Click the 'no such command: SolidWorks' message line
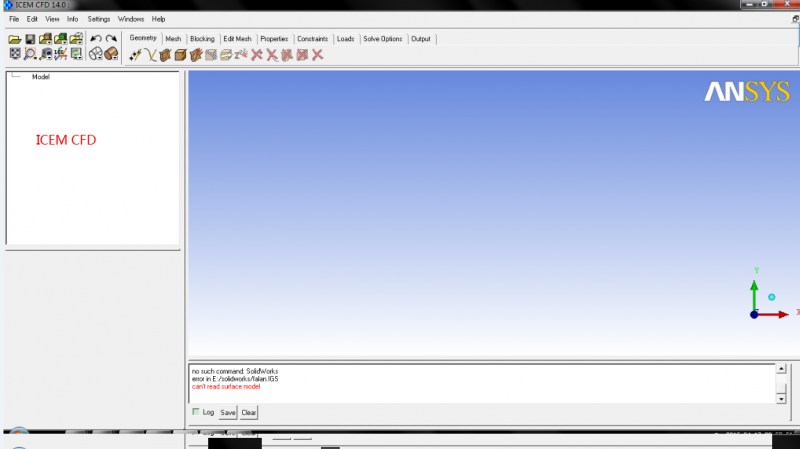The width and height of the screenshot is (800, 449). point(235,371)
